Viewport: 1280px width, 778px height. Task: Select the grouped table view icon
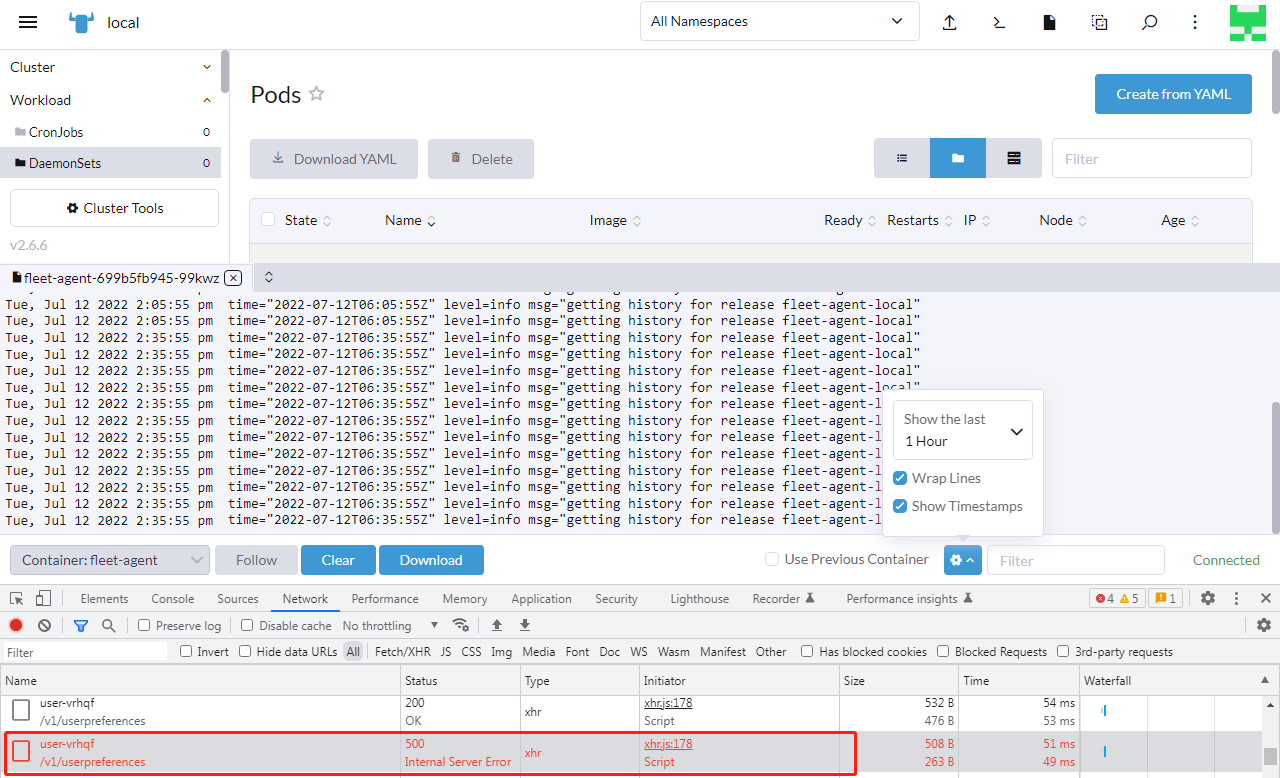coord(1014,158)
